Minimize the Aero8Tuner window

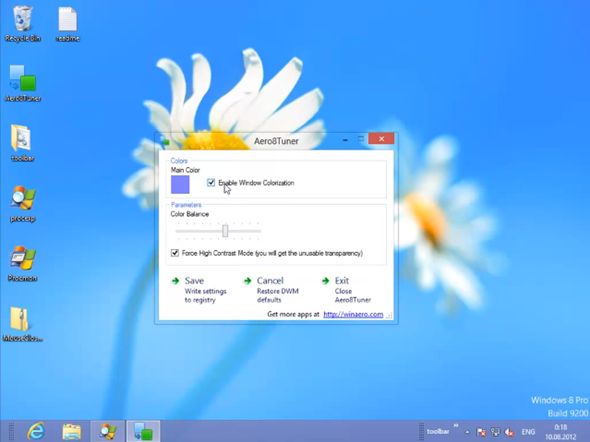click(345, 140)
